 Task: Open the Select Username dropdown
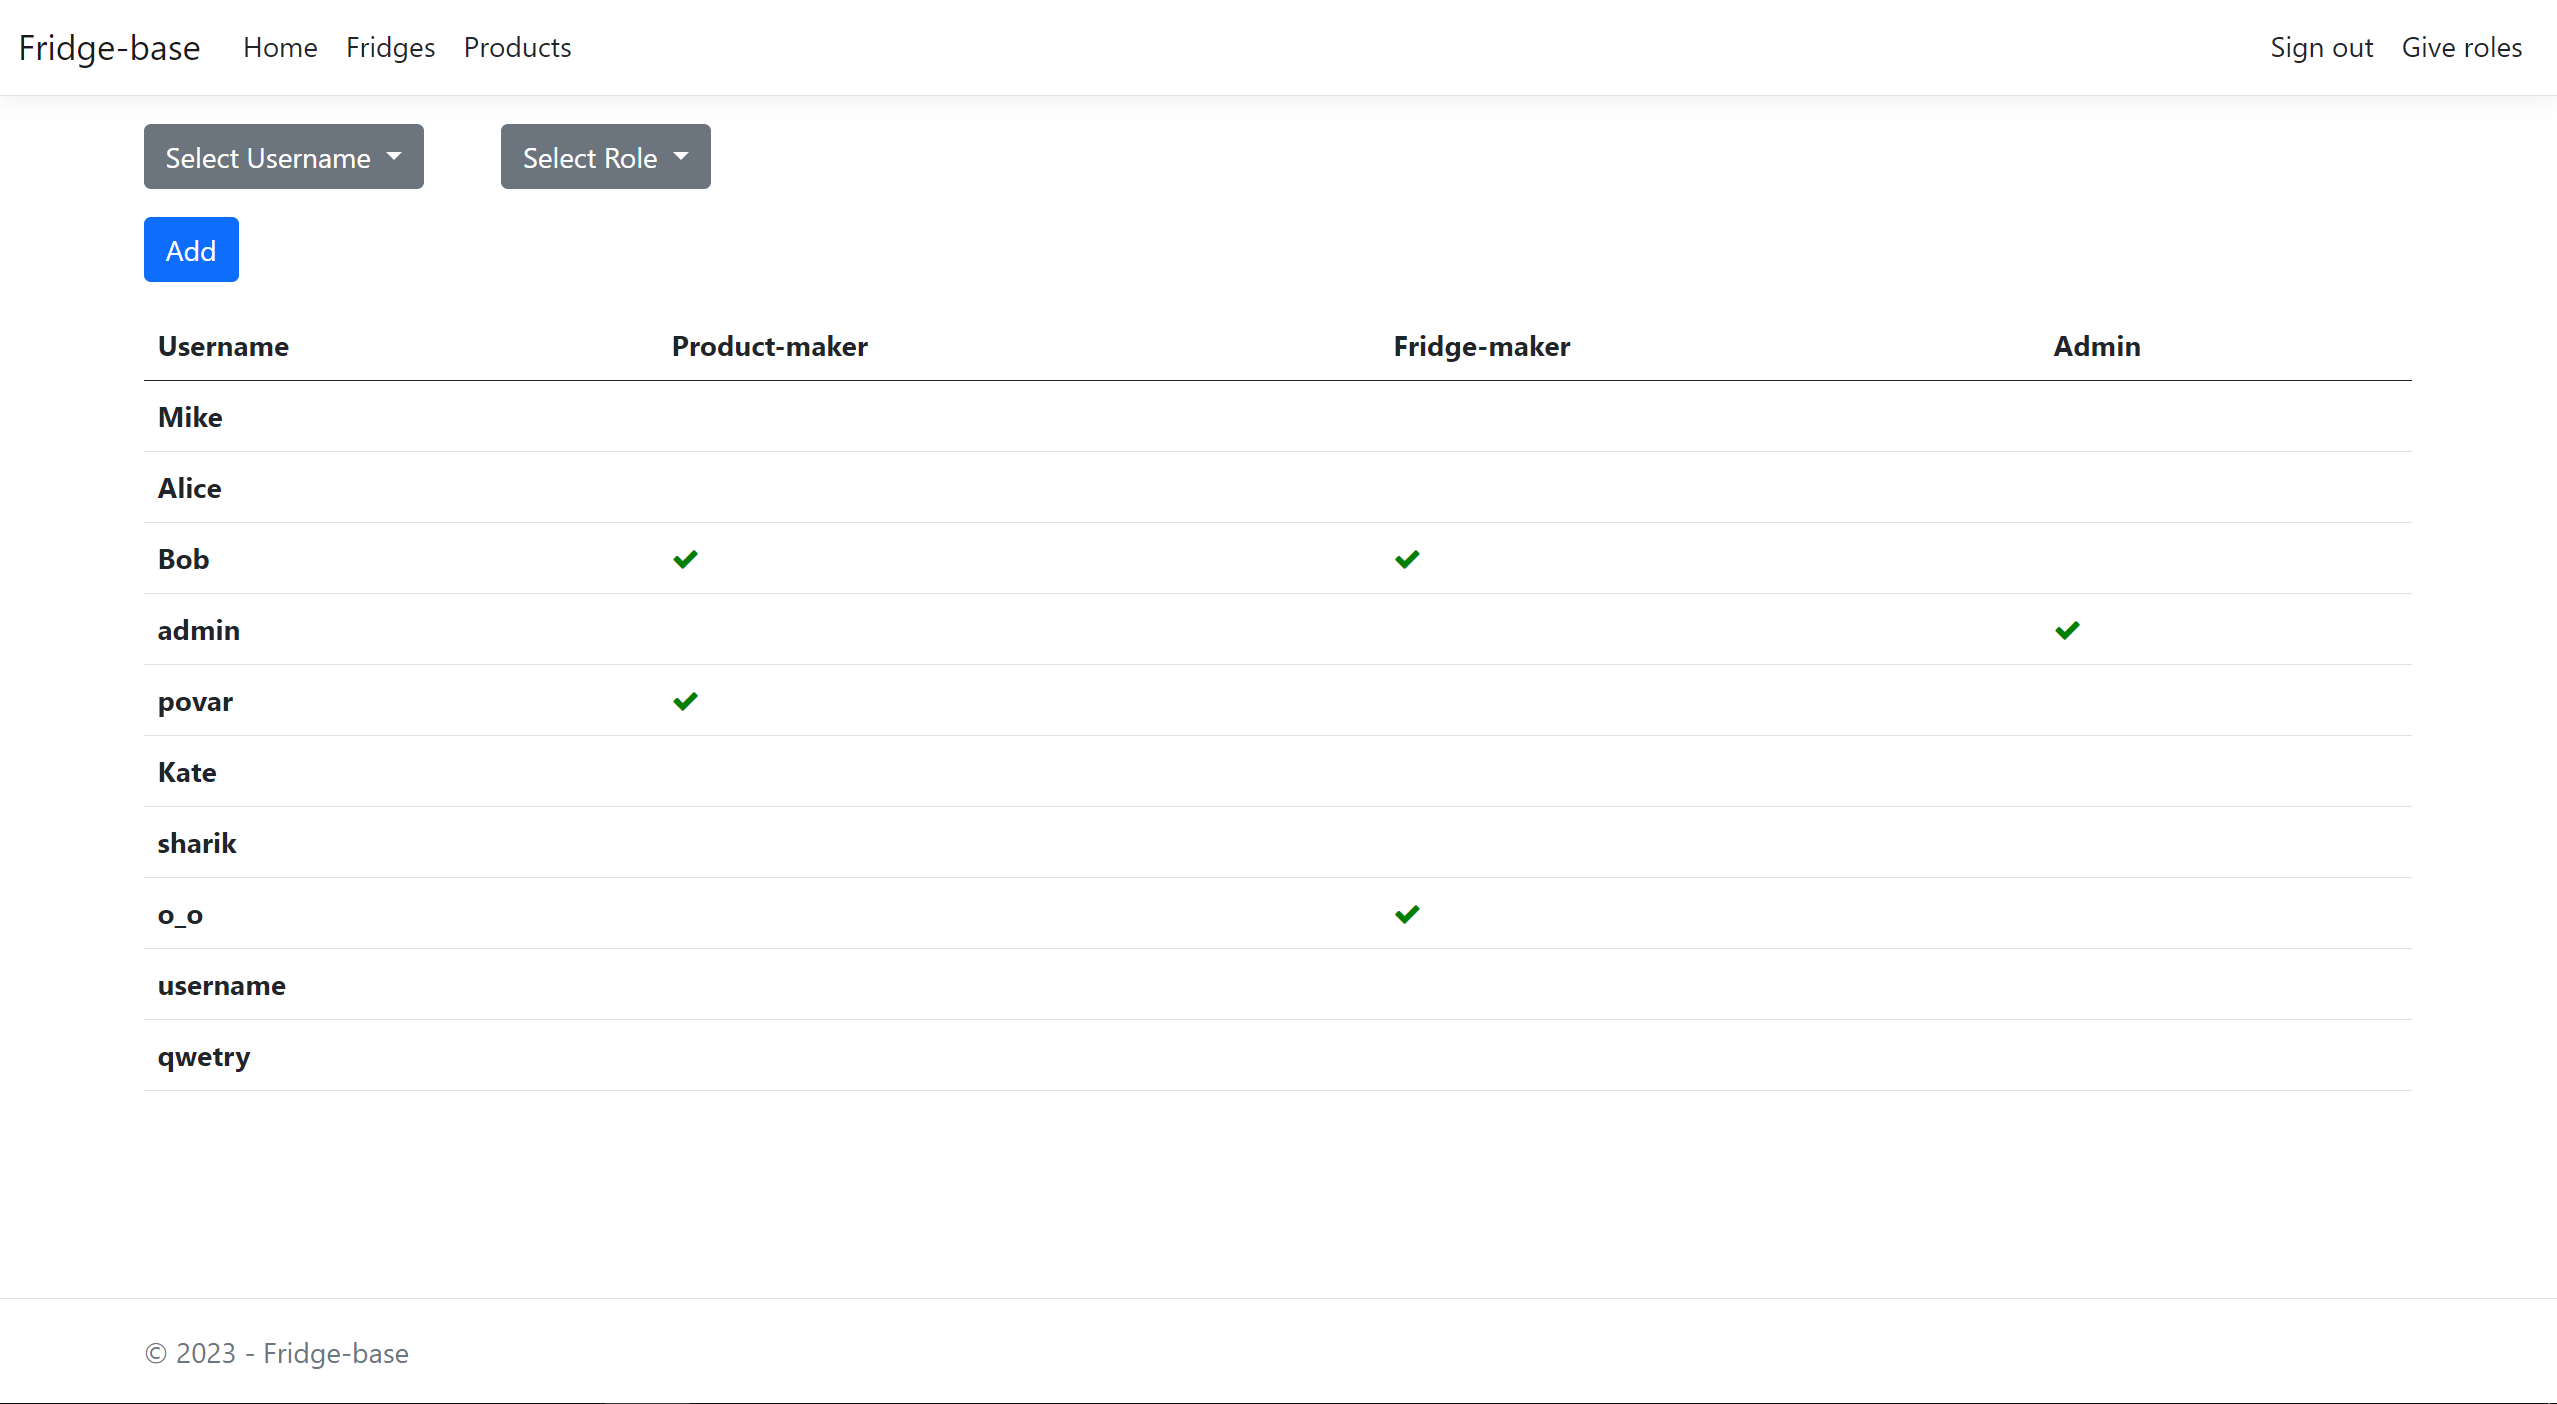coord(283,156)
